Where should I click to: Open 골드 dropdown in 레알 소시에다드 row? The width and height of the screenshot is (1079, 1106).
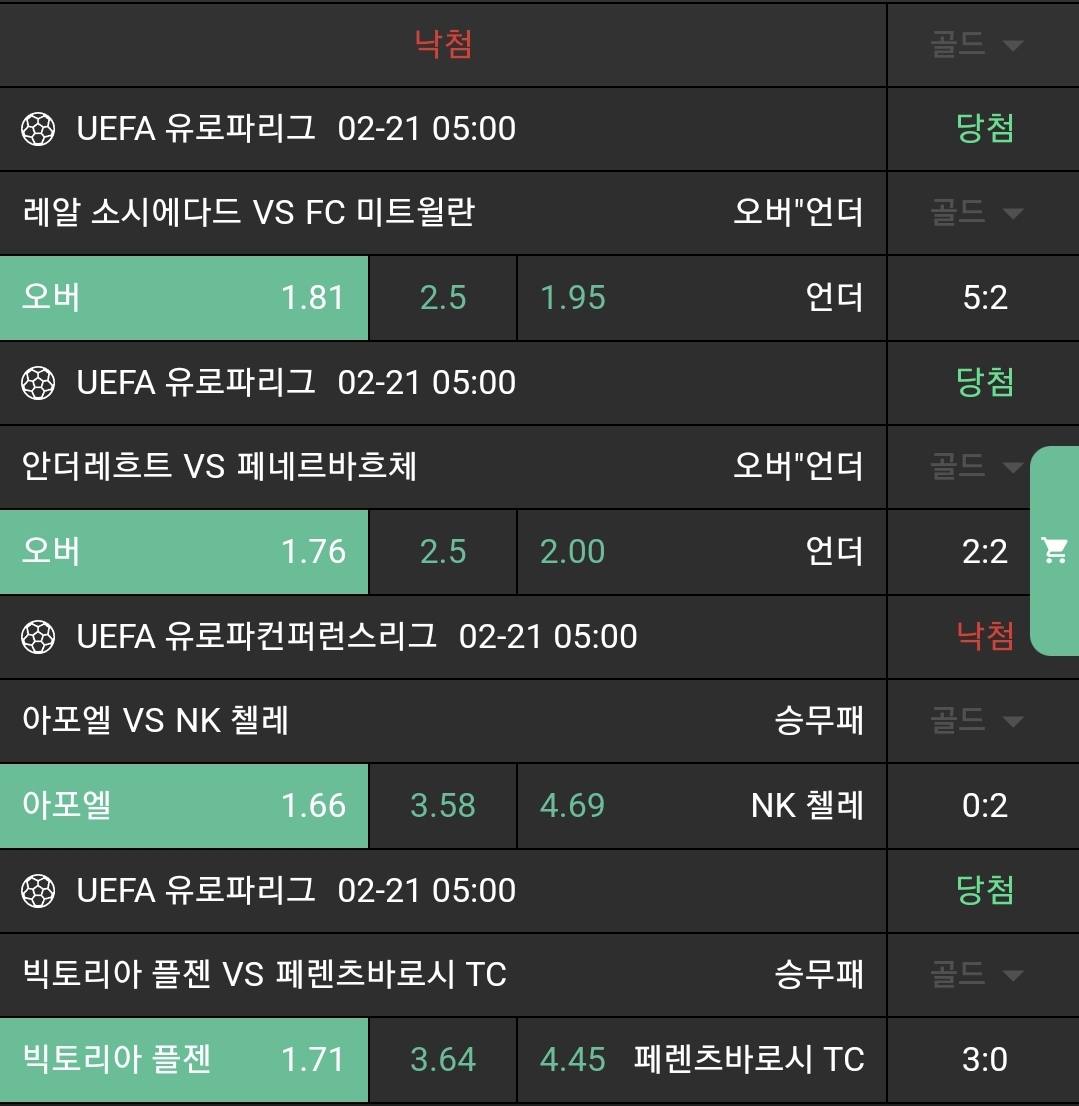pos(977,213)
